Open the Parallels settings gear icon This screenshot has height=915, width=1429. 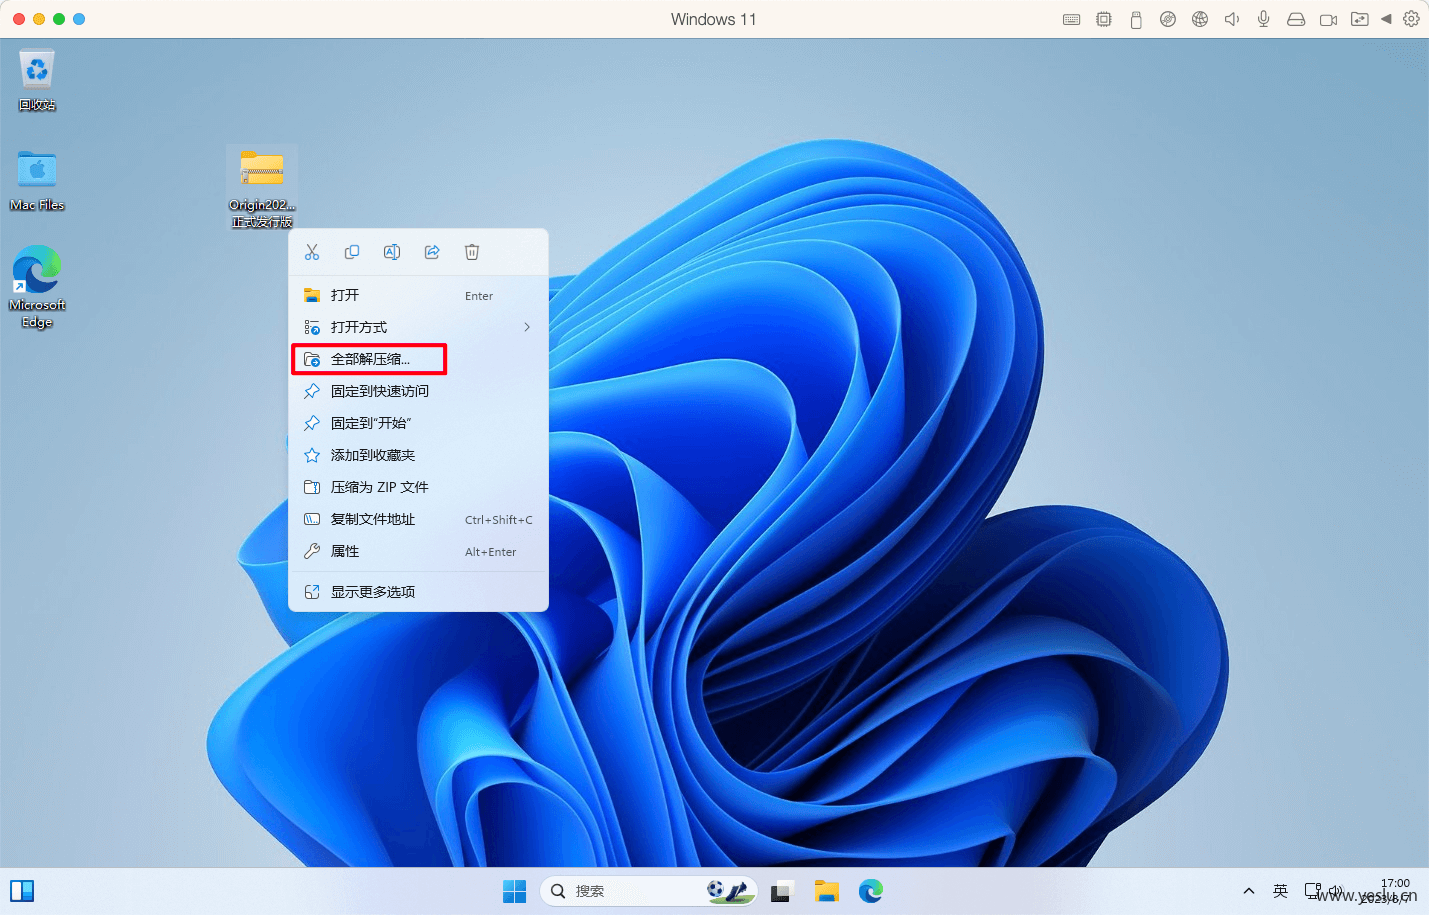[1411, 19]
